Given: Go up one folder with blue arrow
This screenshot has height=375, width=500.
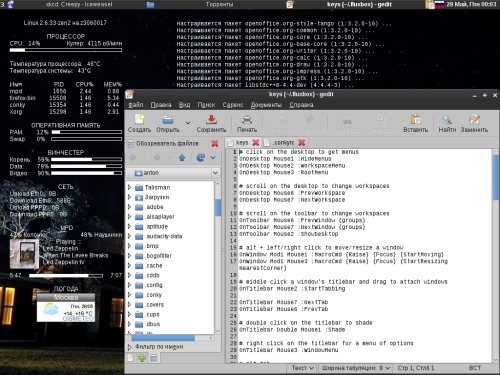Looking at the screenshot, I should [x=182, y=157].
